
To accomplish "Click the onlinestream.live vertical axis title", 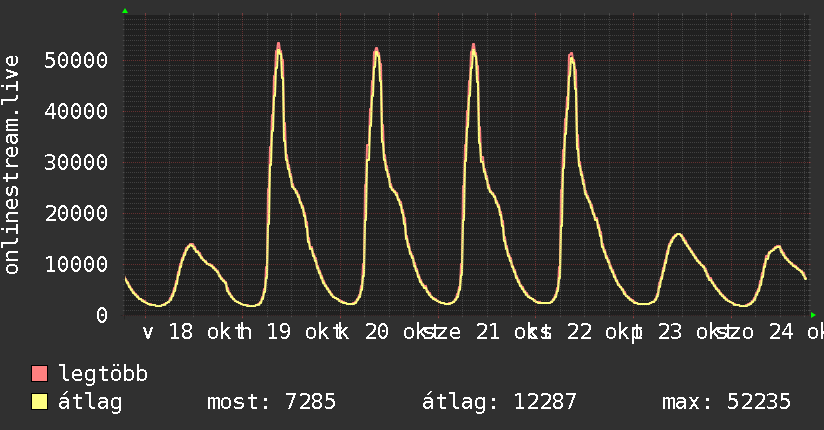I will pyautogui.click(x=11, y=165).
